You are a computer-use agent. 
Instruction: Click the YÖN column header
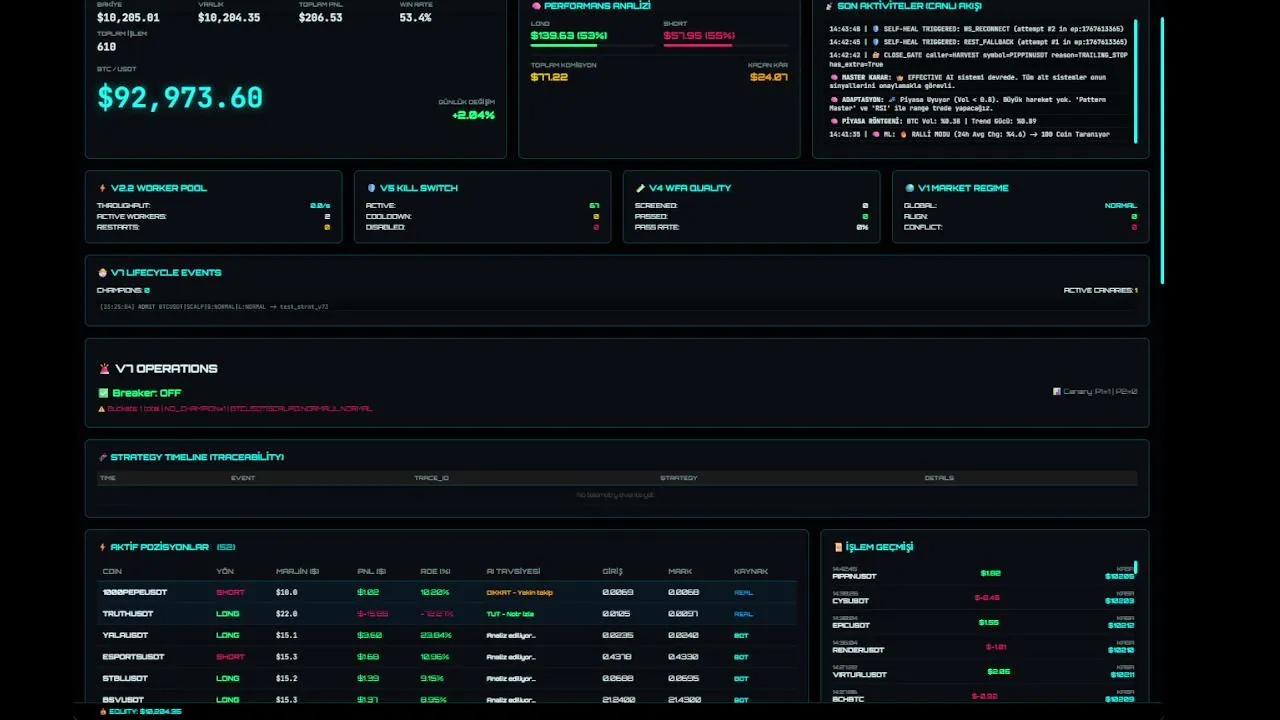[x=225, y=571]
